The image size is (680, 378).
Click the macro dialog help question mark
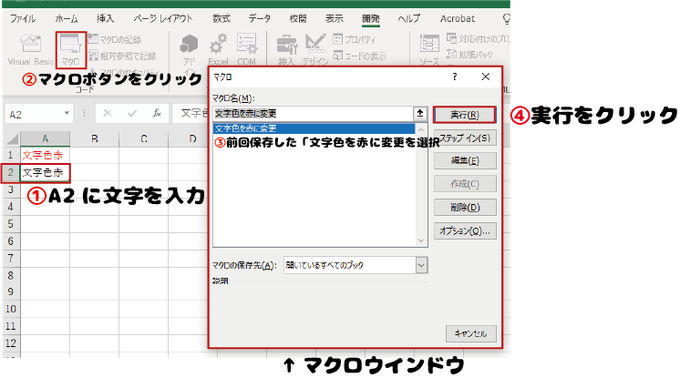point(454,77)
